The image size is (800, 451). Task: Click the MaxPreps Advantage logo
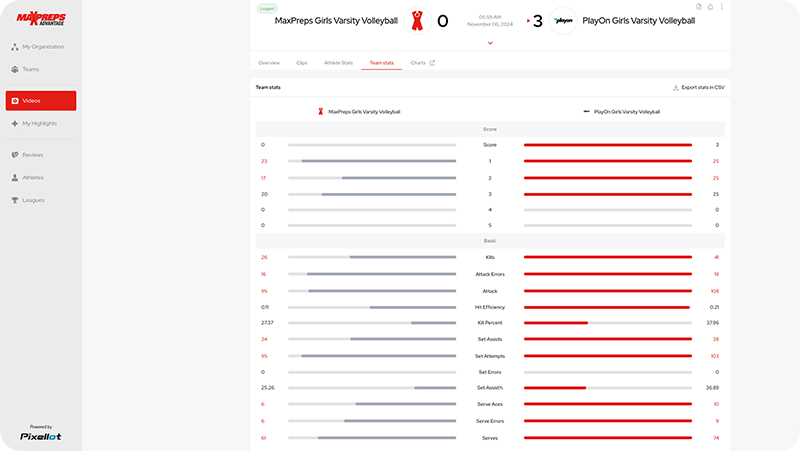41,18
